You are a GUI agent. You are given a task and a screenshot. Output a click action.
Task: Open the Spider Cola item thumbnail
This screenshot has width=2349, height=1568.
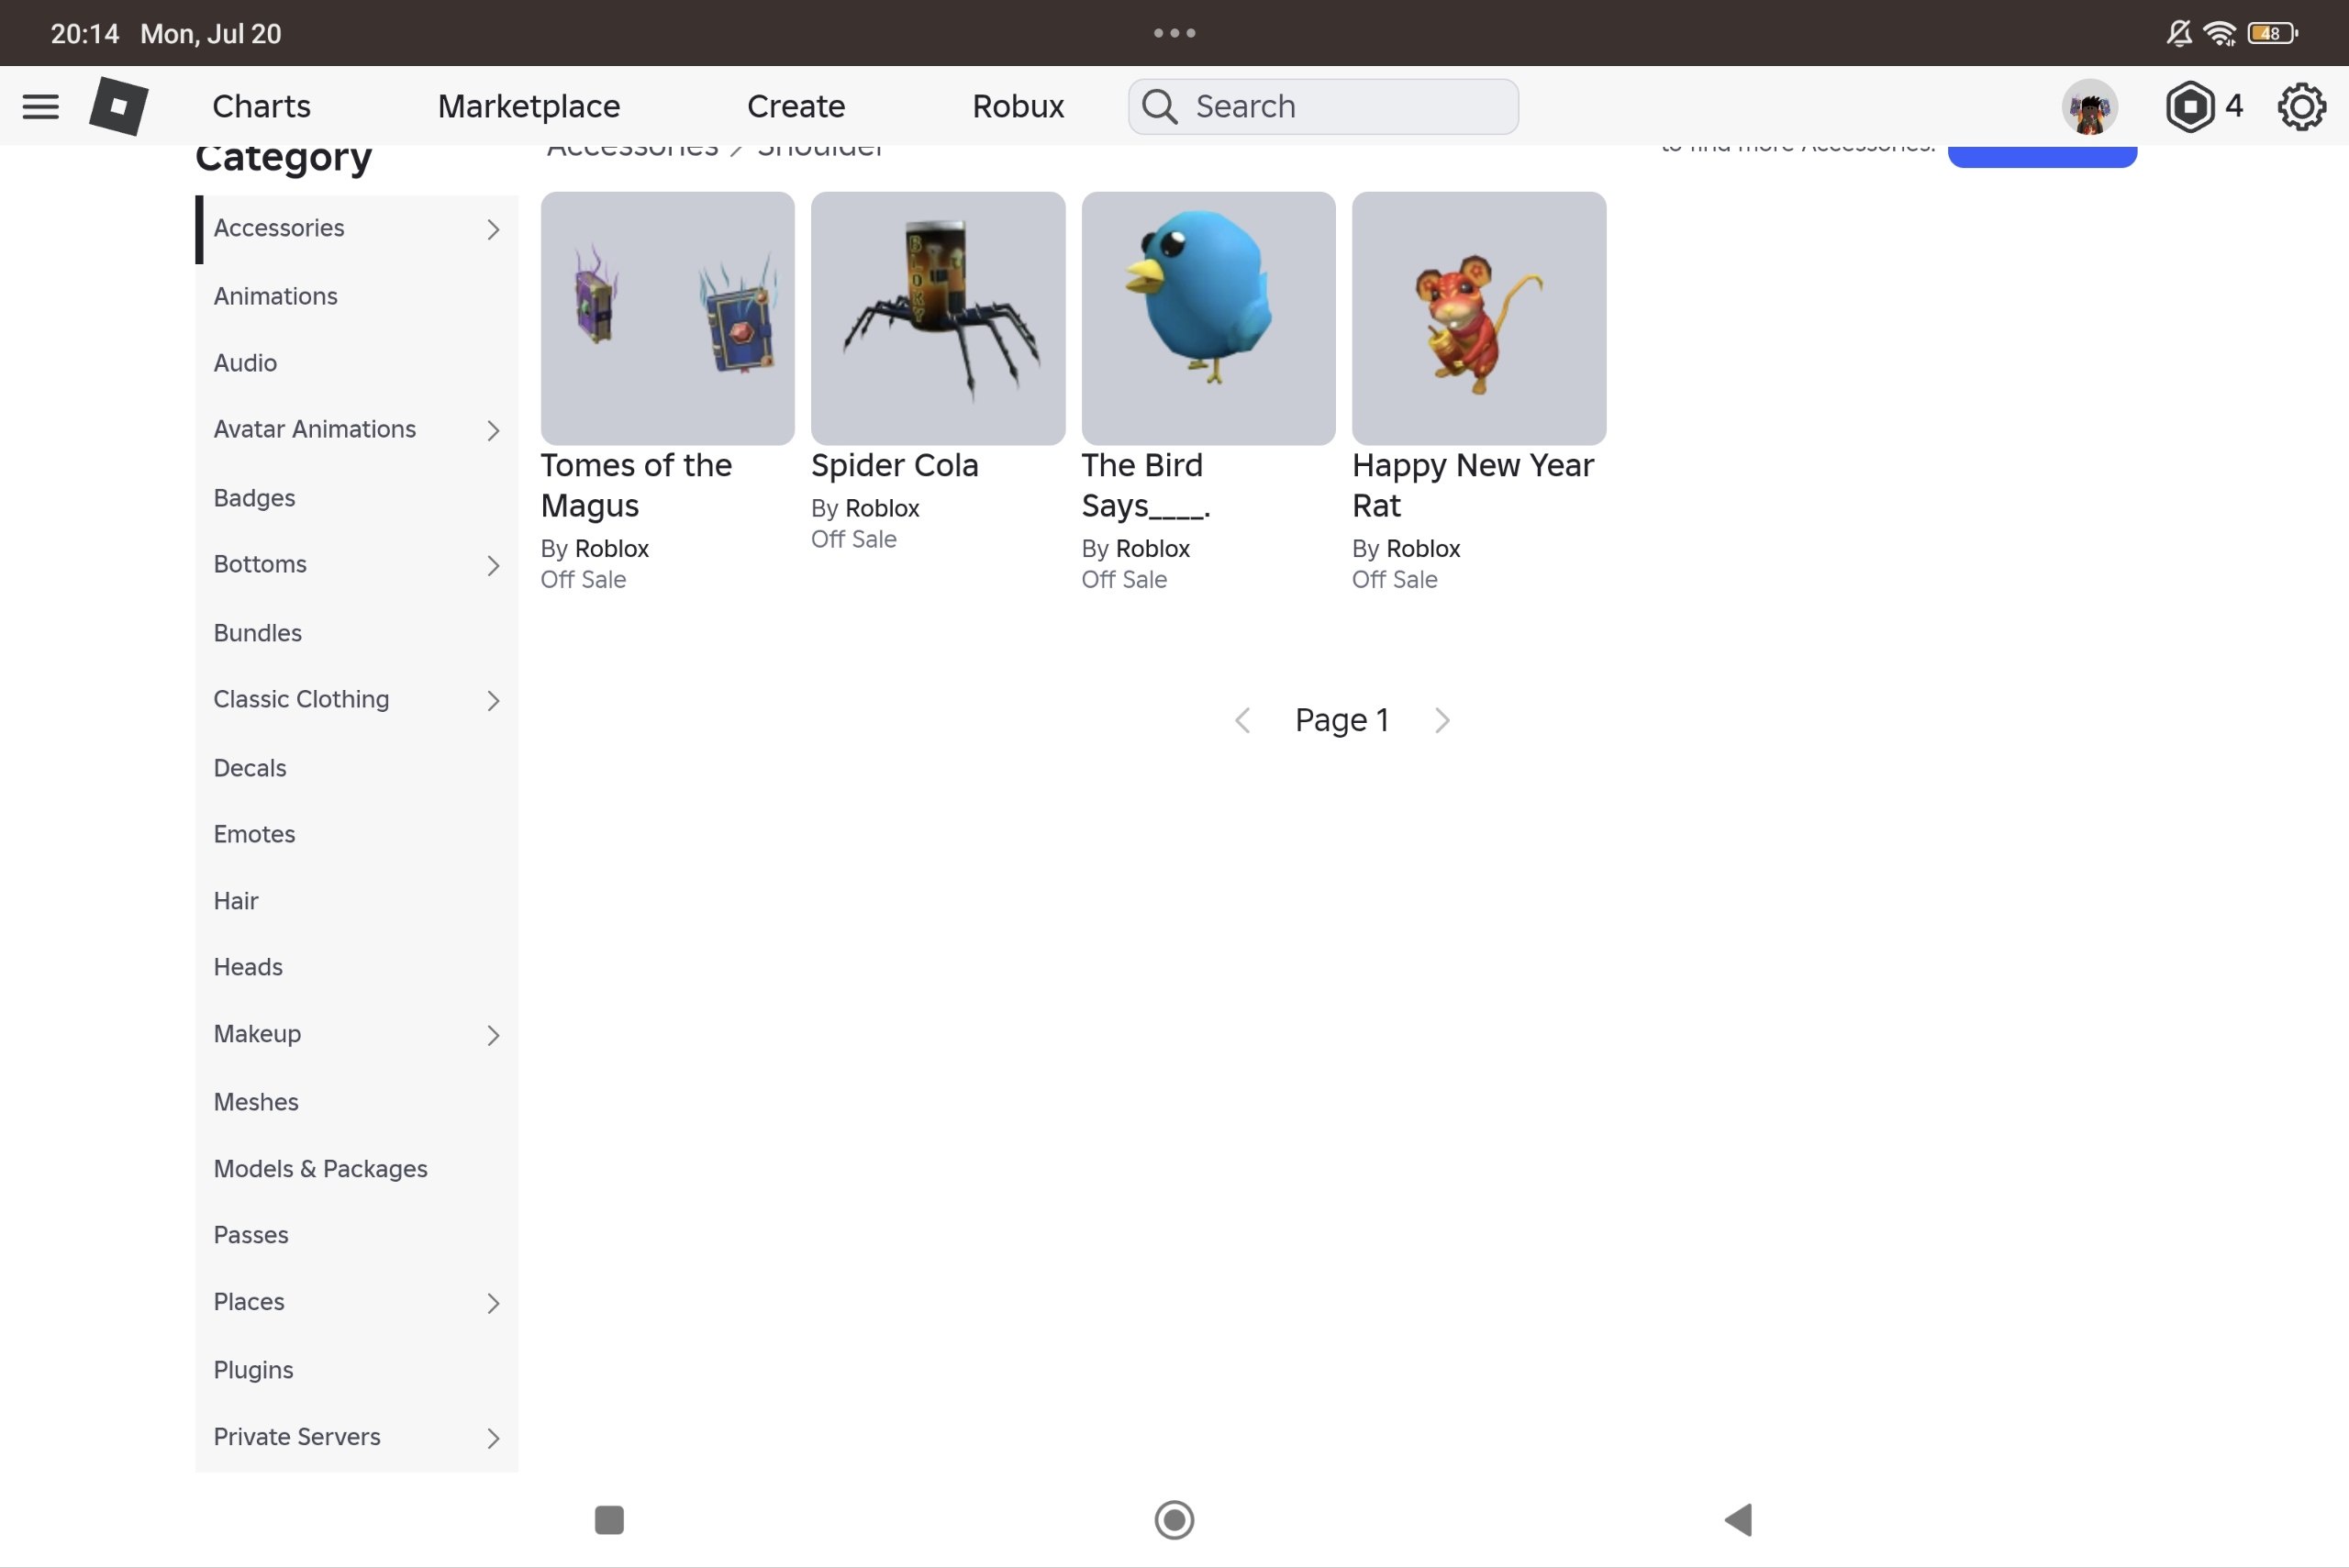coord(938,318)
